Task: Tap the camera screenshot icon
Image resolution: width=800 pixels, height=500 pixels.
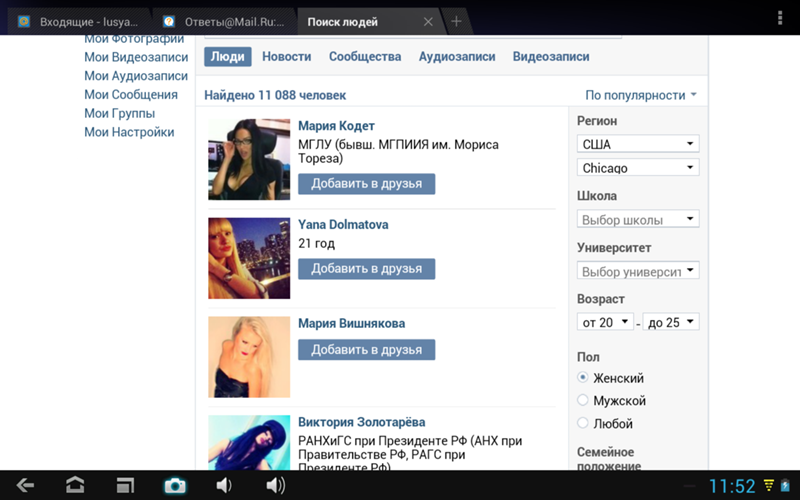Action: [175, 486]
